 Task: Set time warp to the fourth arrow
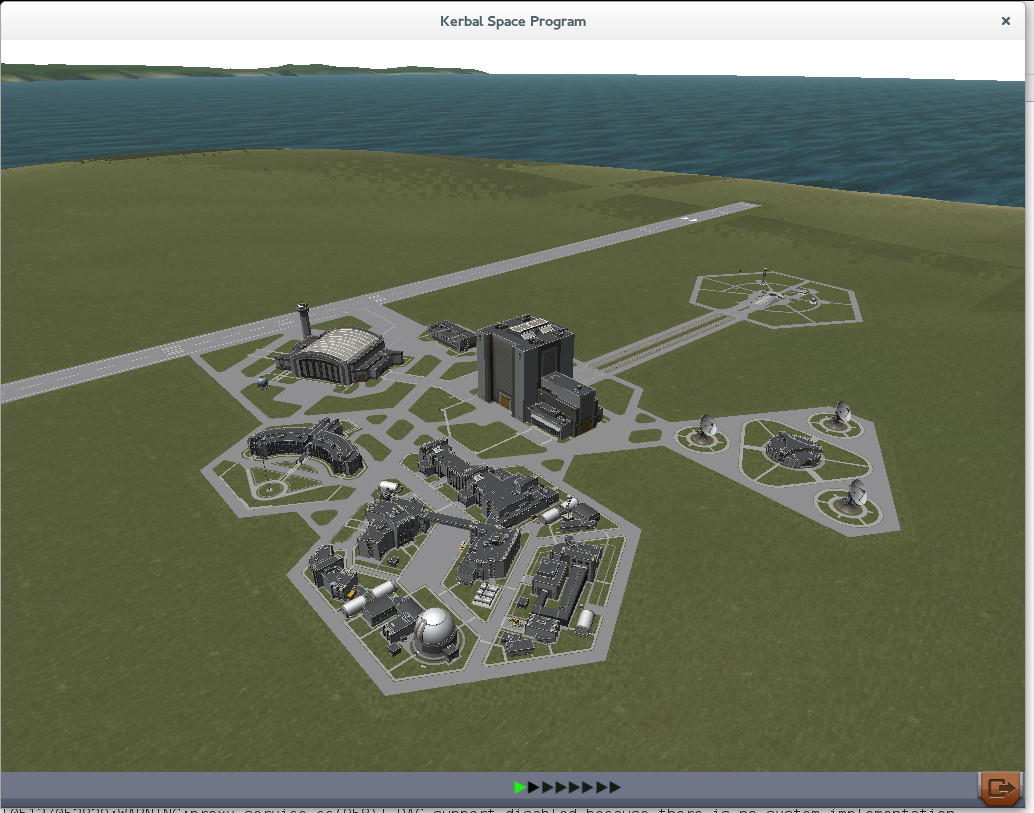coord(561,788)
